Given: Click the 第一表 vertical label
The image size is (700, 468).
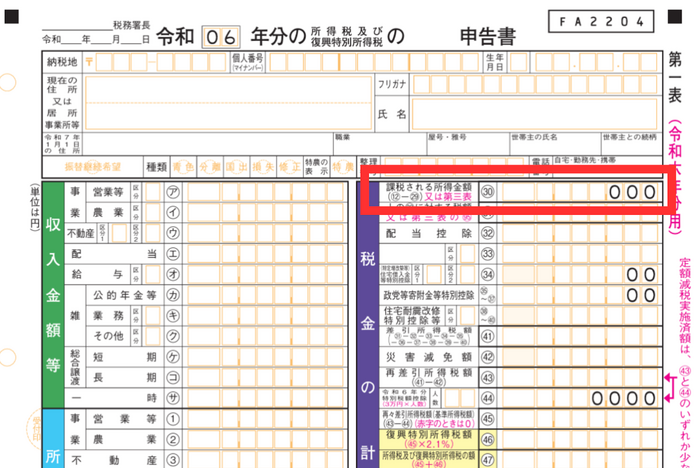Looking at the screenshot, I should click(675, 77).
